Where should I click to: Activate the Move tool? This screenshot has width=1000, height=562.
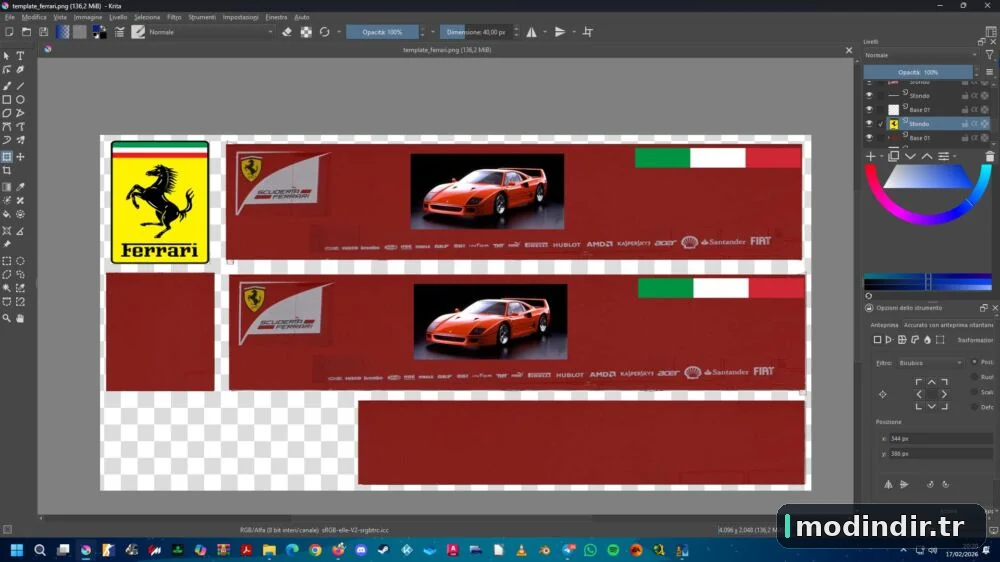20,156
